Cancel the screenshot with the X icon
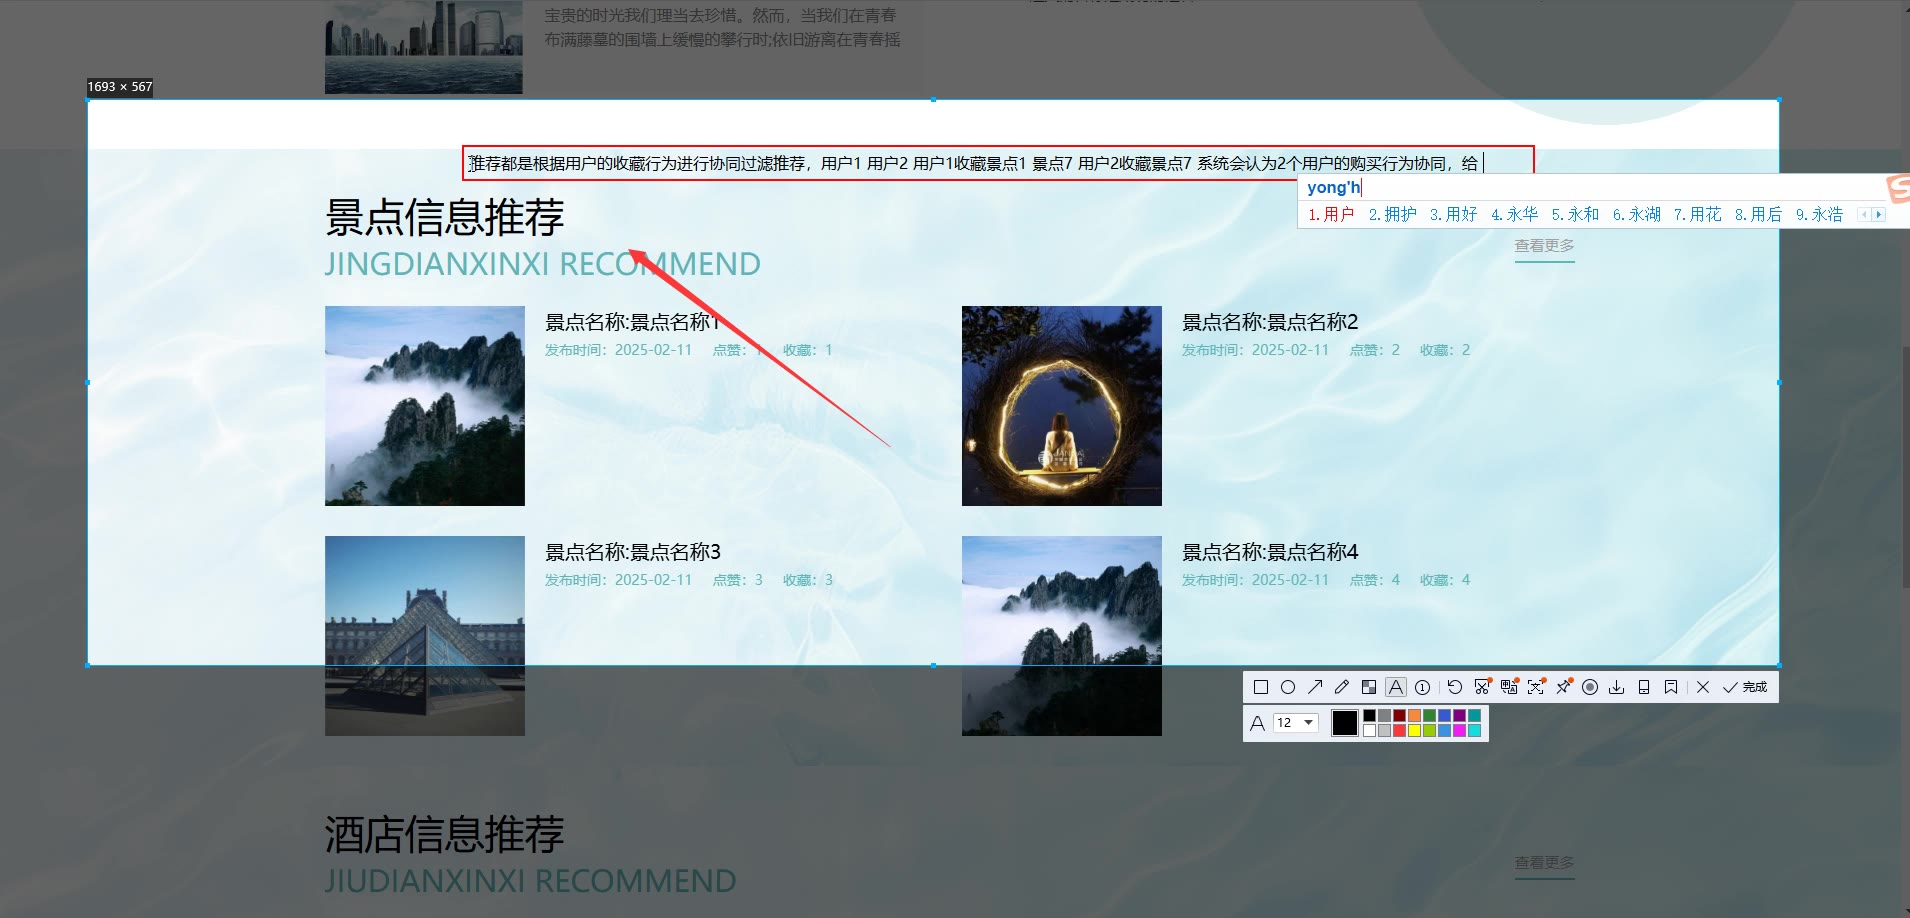Screen dimensions: 1910x918 point(1703,687)
